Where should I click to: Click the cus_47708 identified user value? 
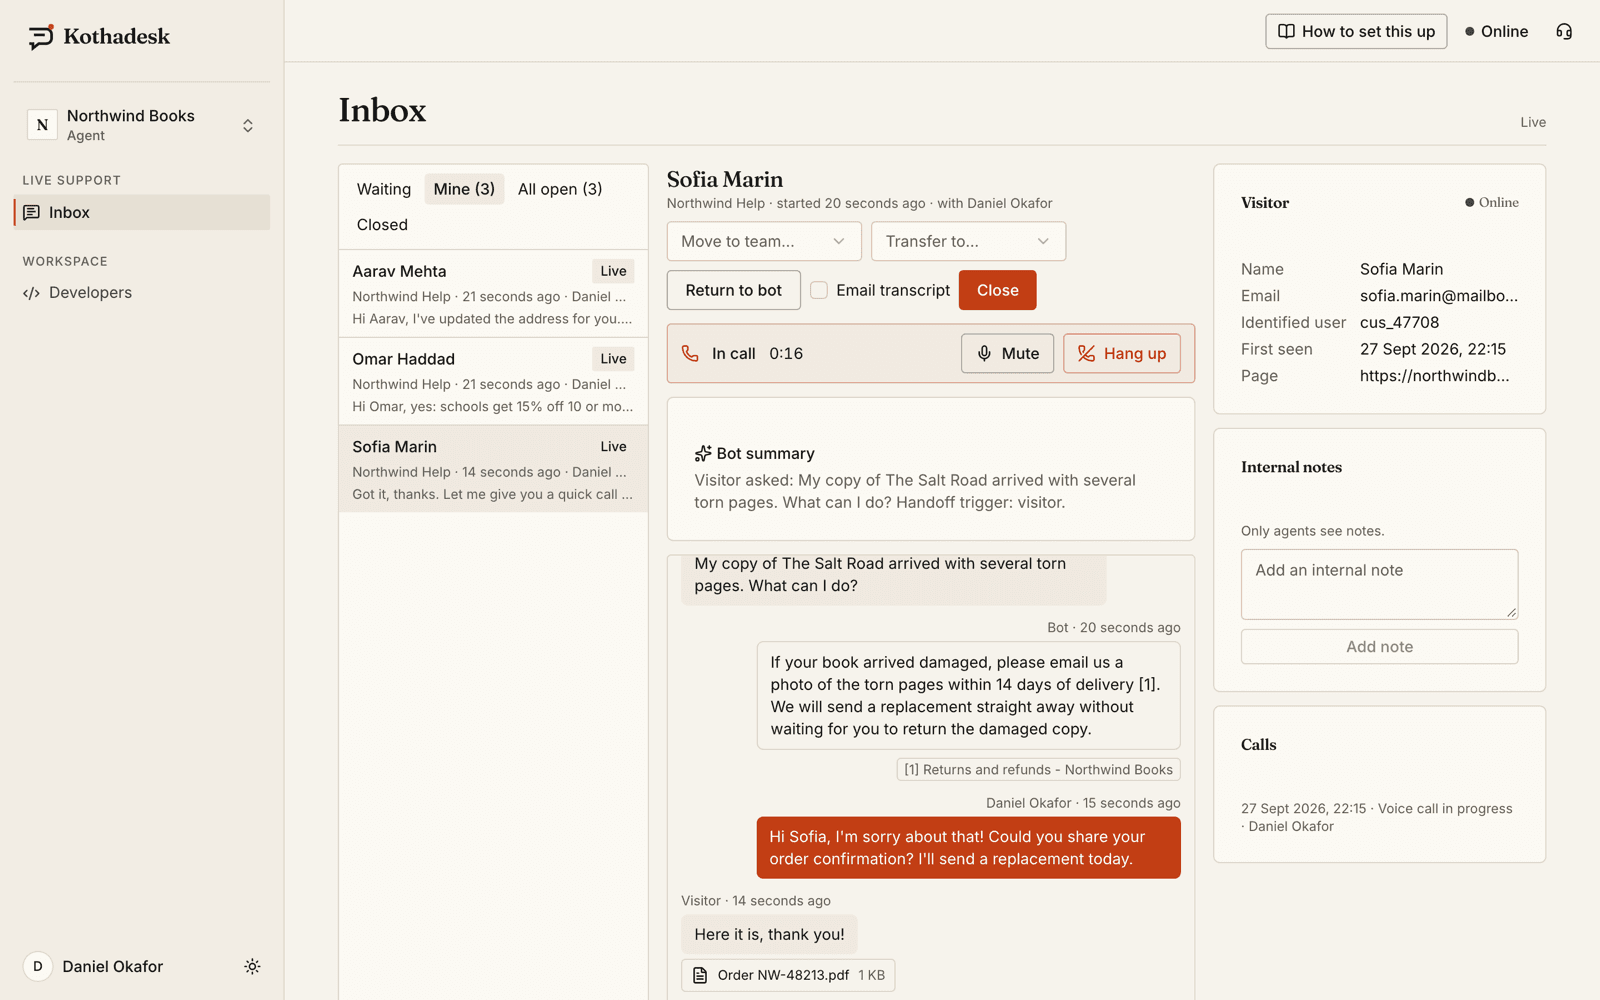tap(1400, 322)
